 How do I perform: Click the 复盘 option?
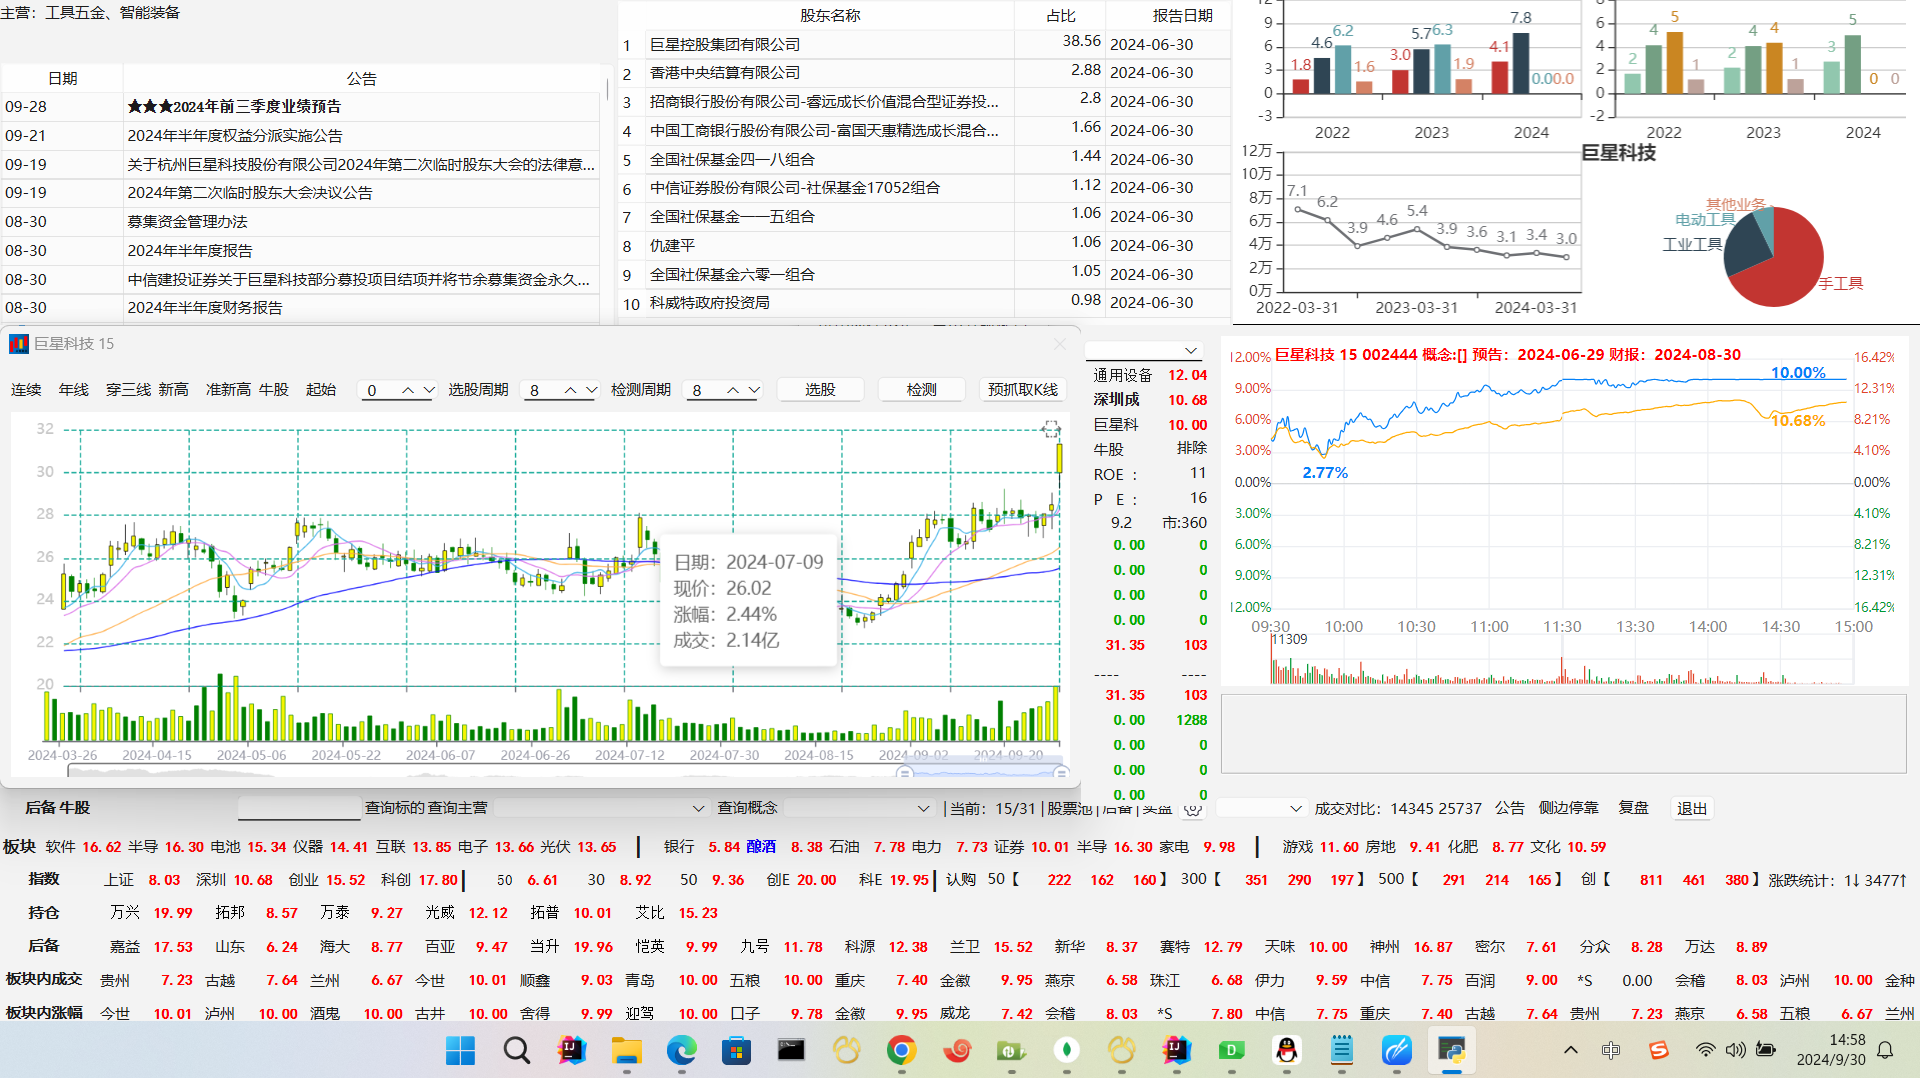click(x=1634, y=808)
